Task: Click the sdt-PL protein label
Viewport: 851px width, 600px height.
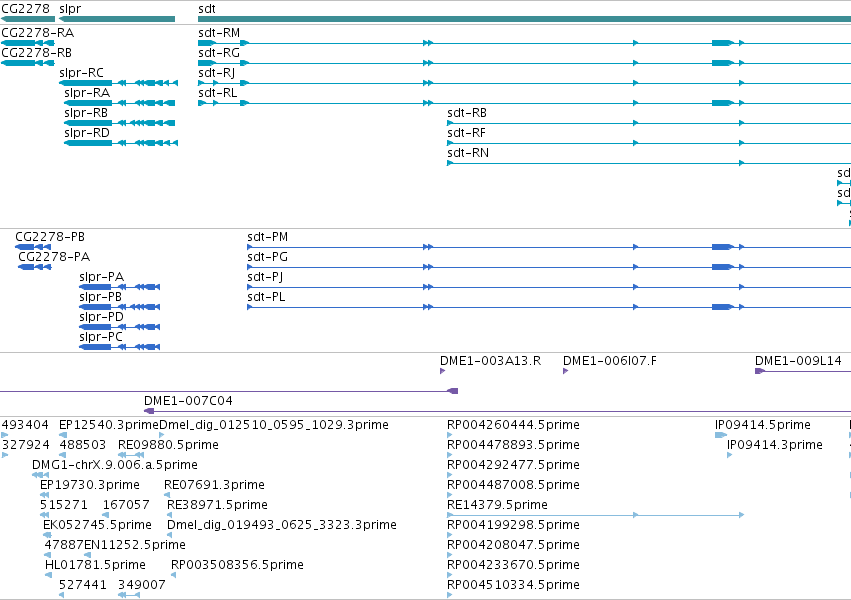Action: [x=266, y=297]
